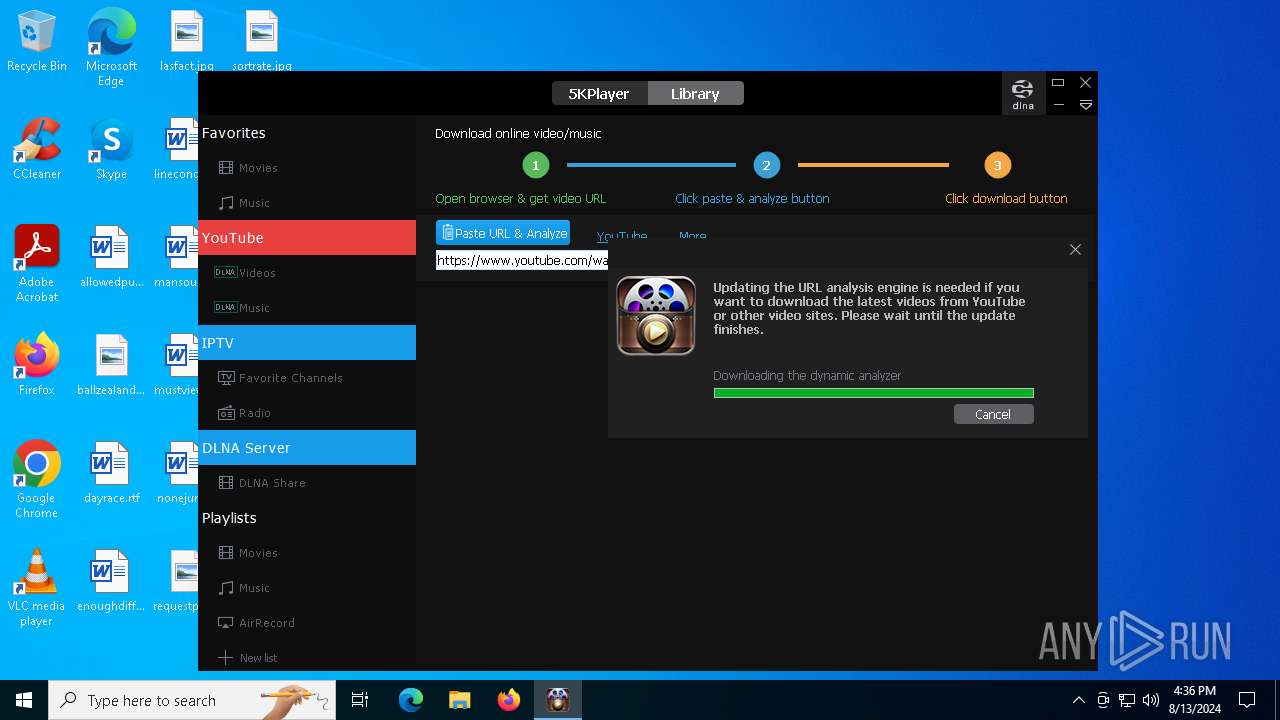
Task: Close the update dialog
Action: 1075,250
